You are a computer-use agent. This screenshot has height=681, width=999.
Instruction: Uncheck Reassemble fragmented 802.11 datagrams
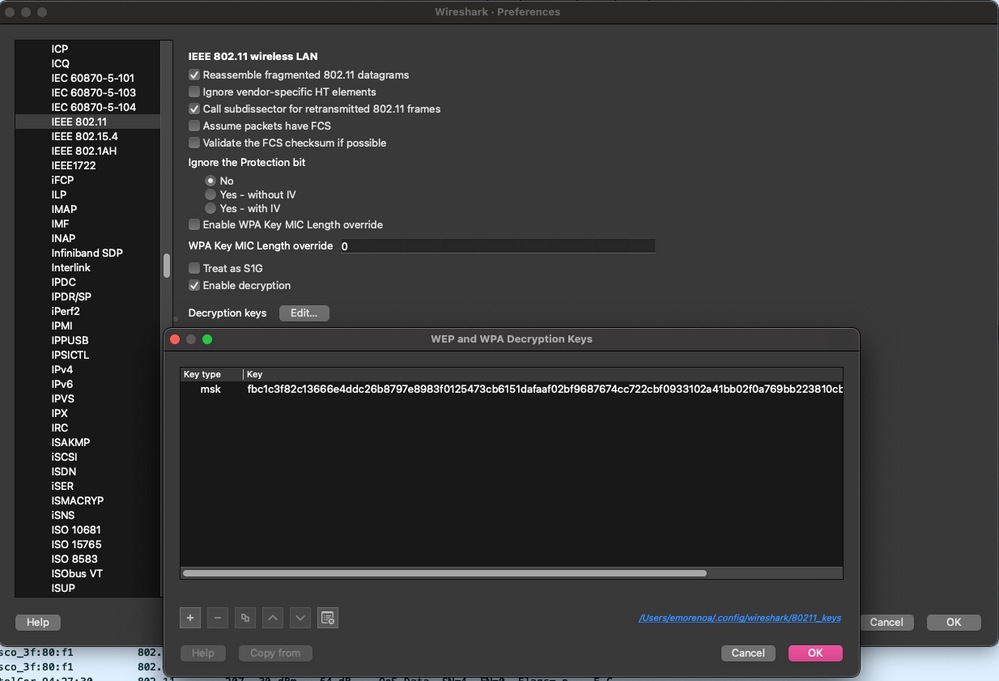pos(193,74)
